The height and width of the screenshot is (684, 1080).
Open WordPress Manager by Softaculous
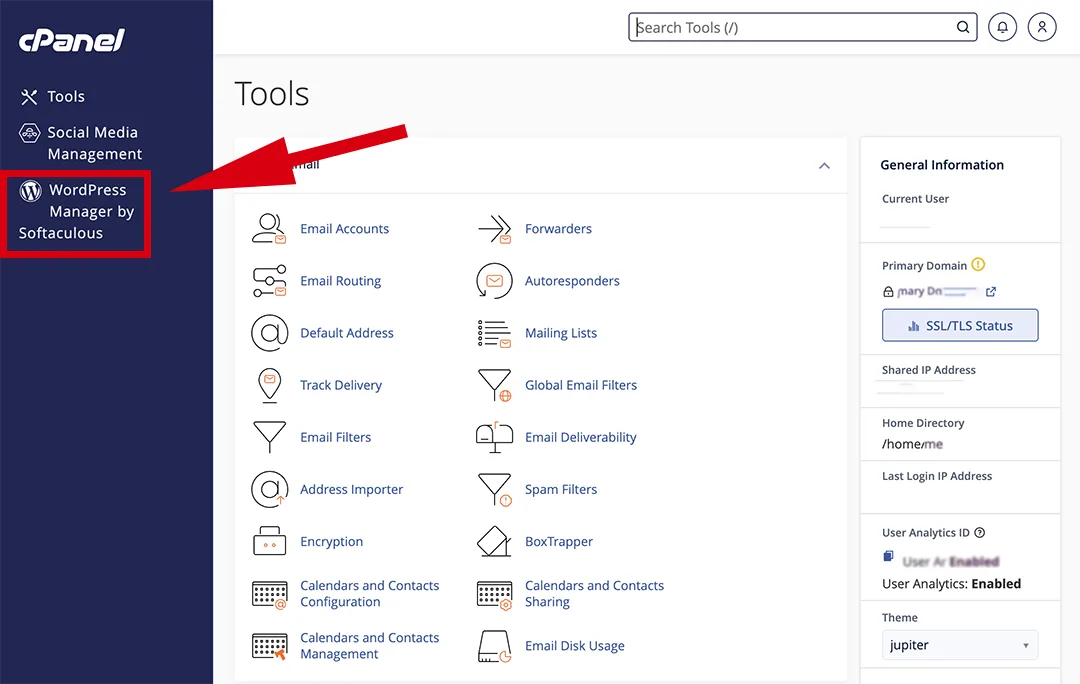76,211
